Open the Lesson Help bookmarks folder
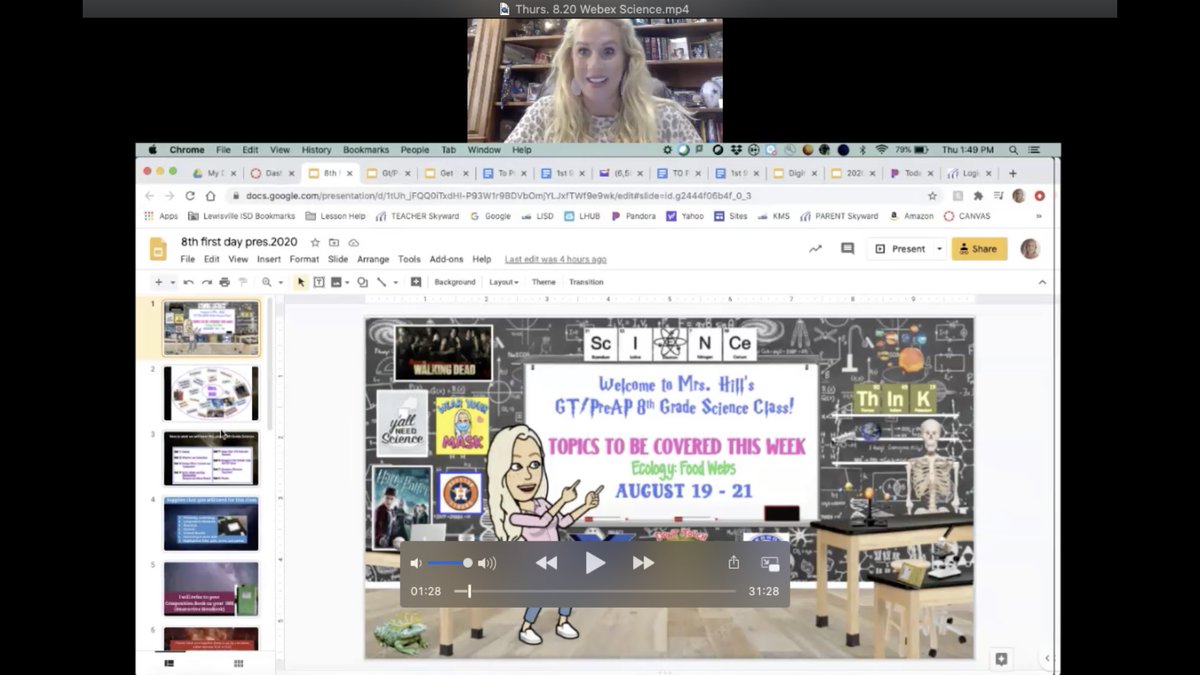The image size is (1200, 675). click(335, 216)
